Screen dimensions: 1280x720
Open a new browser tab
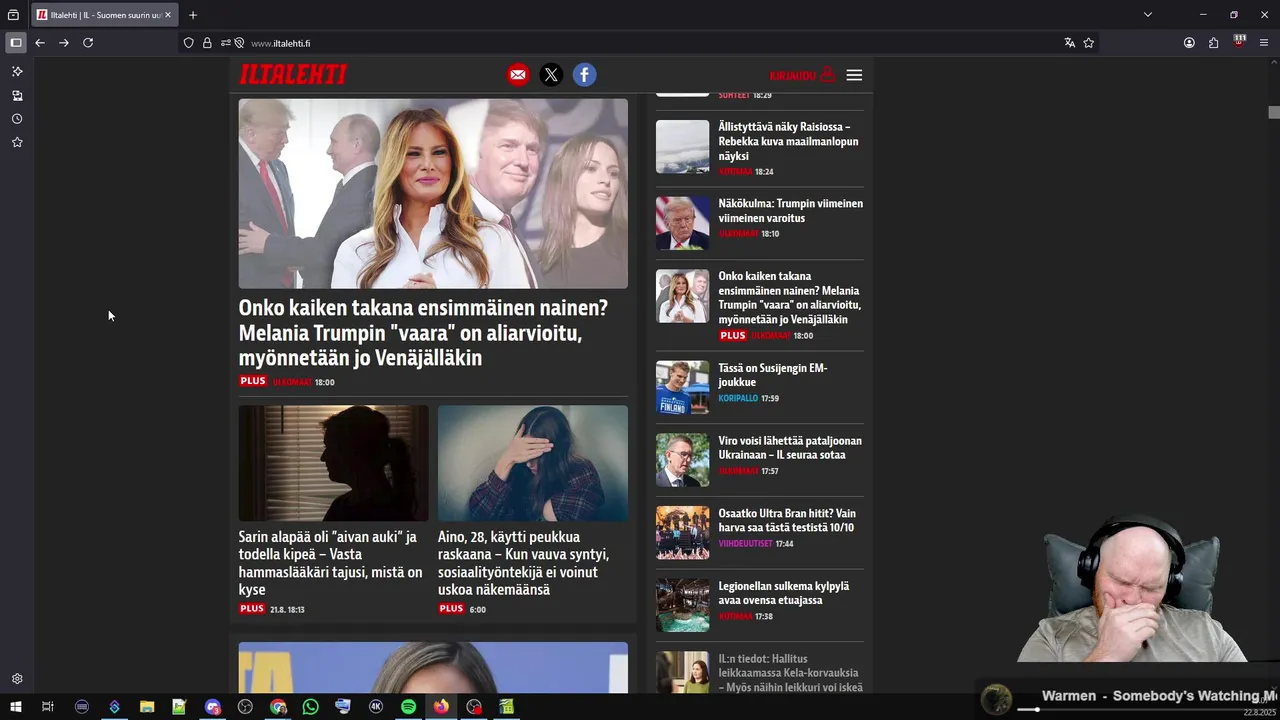click(193, 15)
